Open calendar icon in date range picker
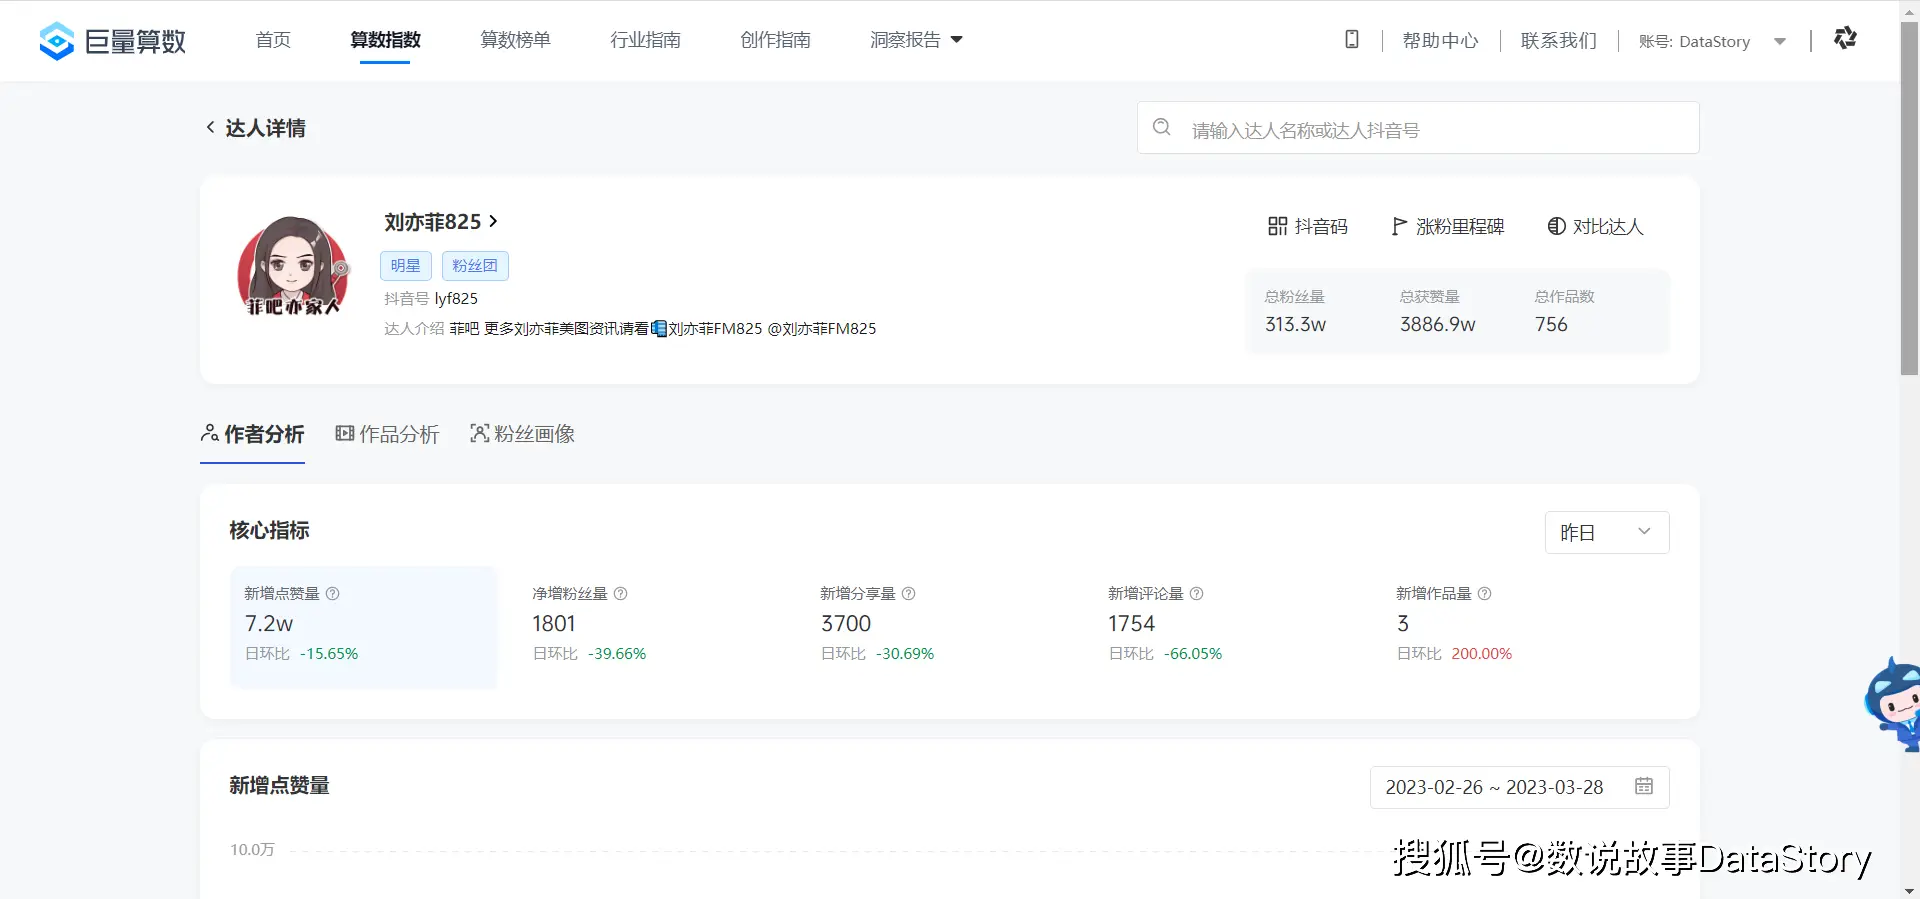Image resolution: width=1920 pixels, height=899 pixels. (1644, 786)
